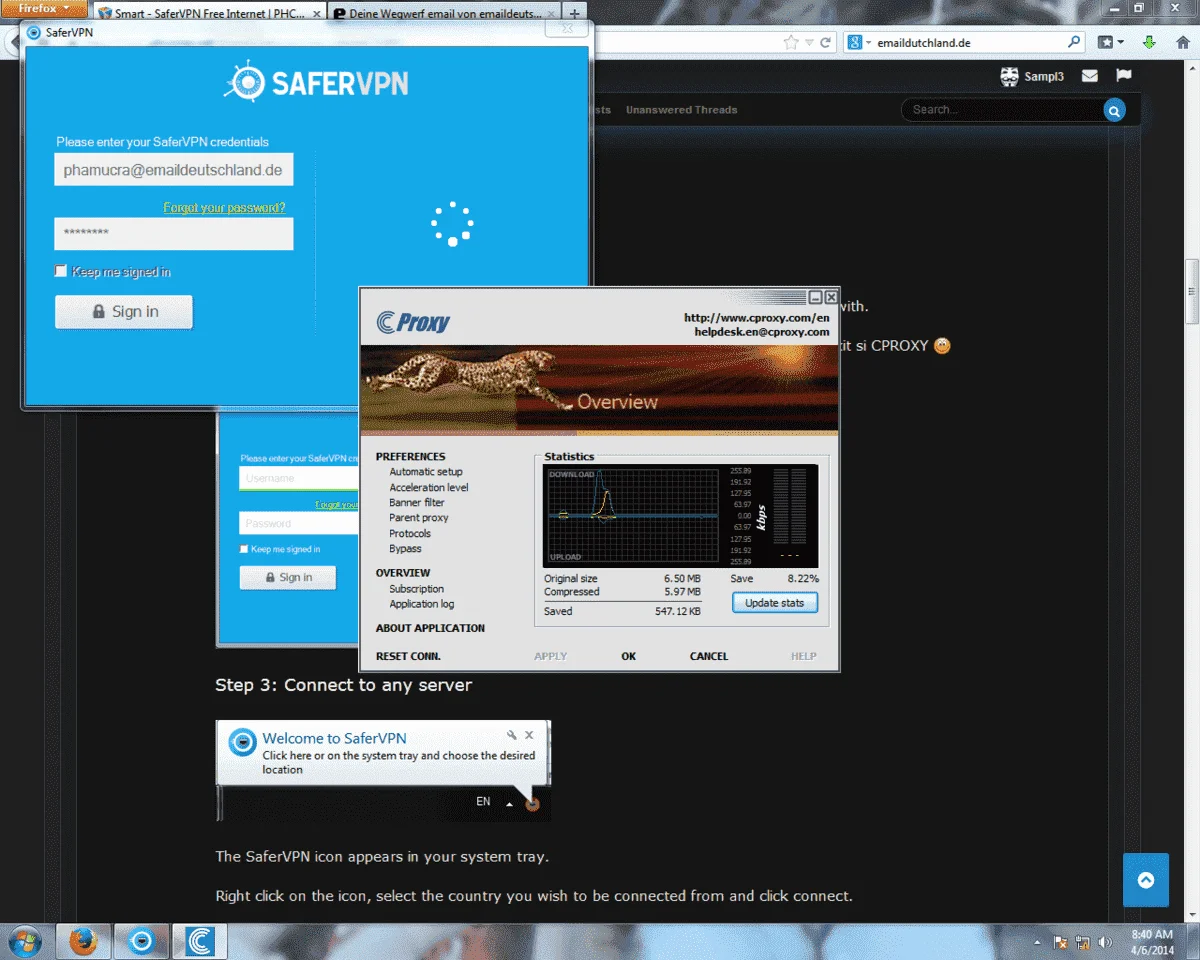Select Parent proxy in CProxy
The width and height of the screenshot is (1200, 960).
(x=419, y=518)
